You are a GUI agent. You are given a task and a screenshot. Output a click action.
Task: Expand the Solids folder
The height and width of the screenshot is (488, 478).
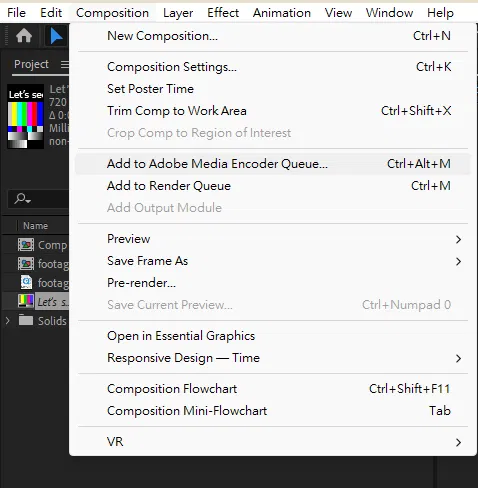pos(7,321)
